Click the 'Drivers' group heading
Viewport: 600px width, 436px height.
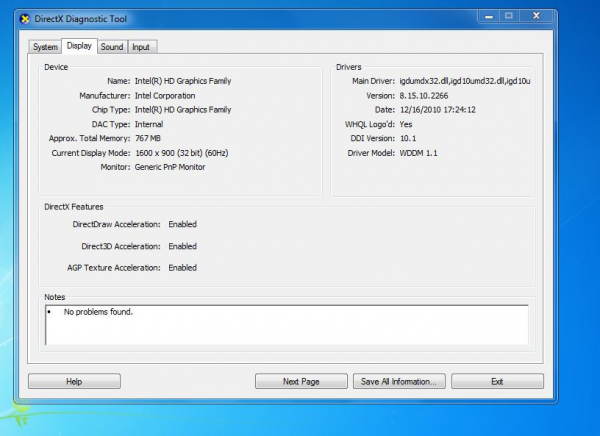point(349,67)
